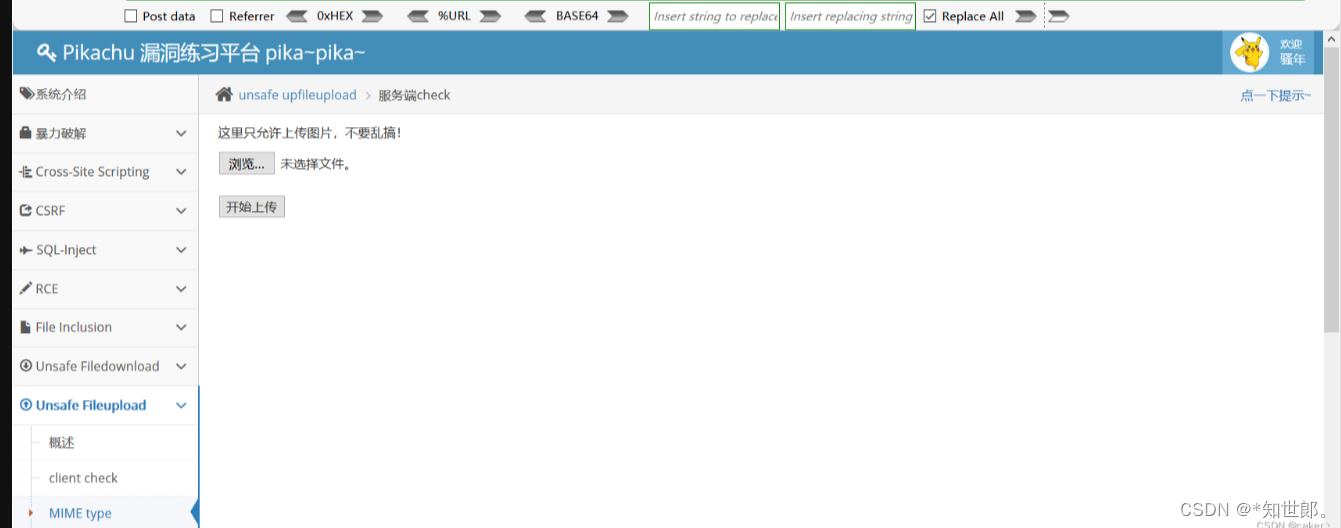Click the Pikachu avatar image
Image resolution: width=1341 pixels, height=528 pixels.
click(1249, 52)
